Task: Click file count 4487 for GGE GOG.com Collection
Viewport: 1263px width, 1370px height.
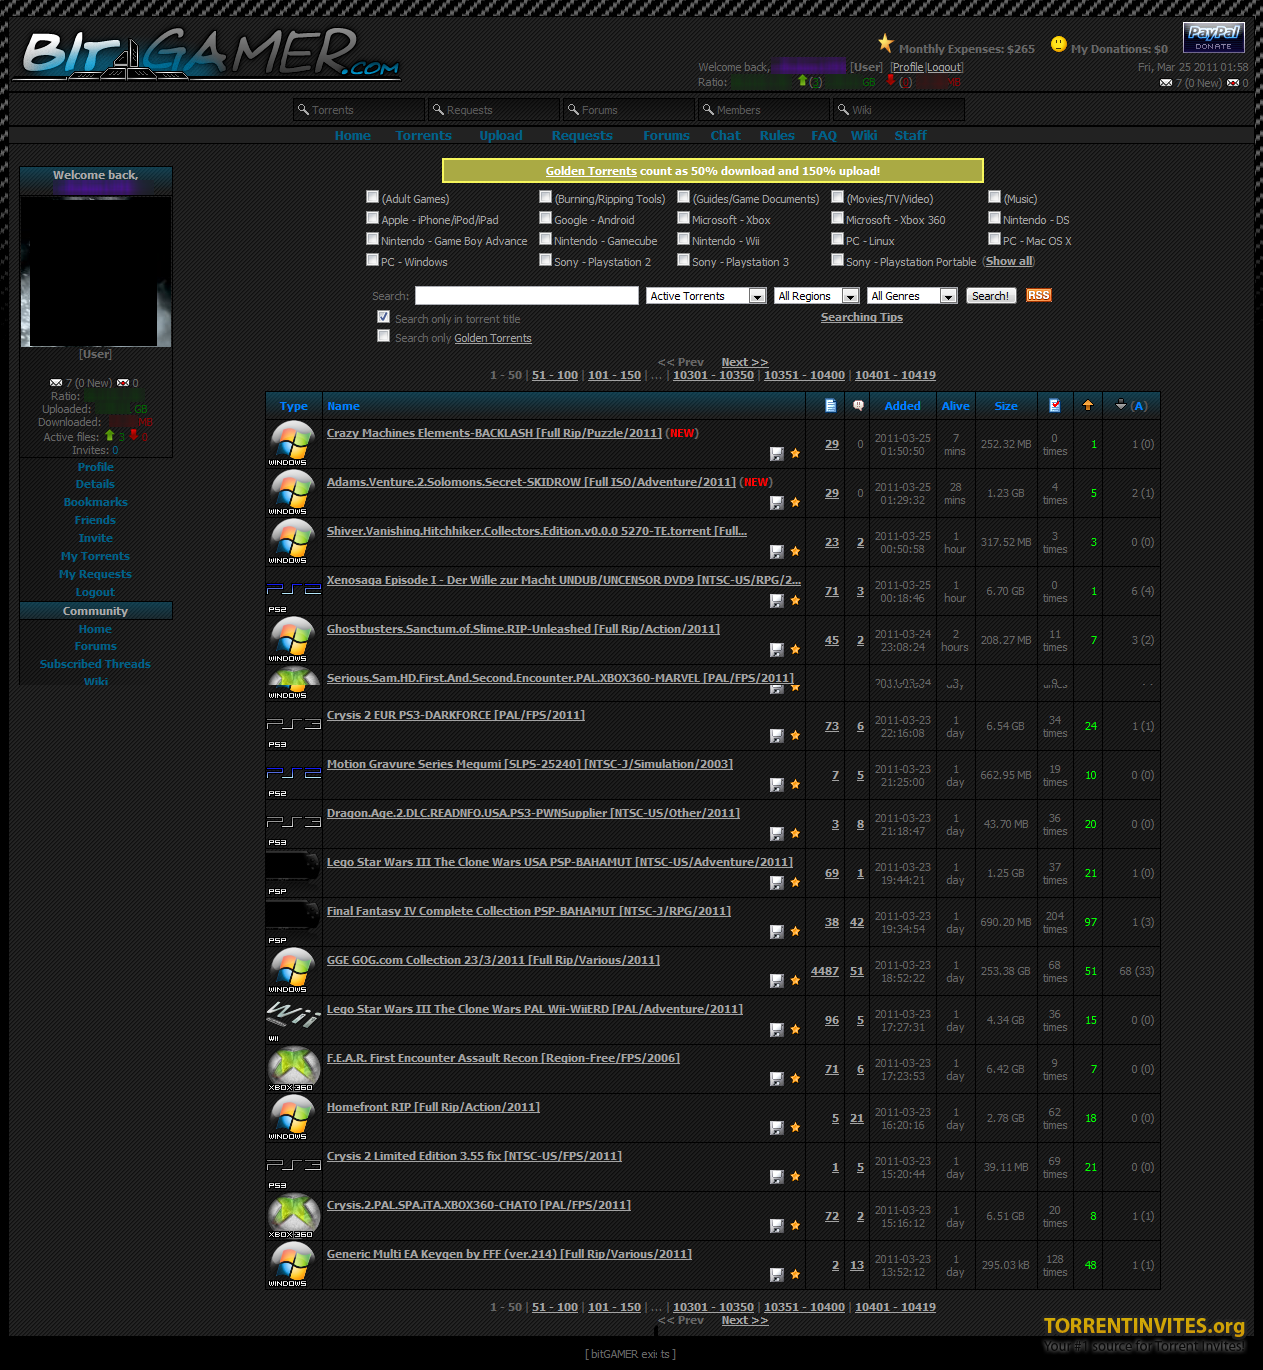Action: 825,971
